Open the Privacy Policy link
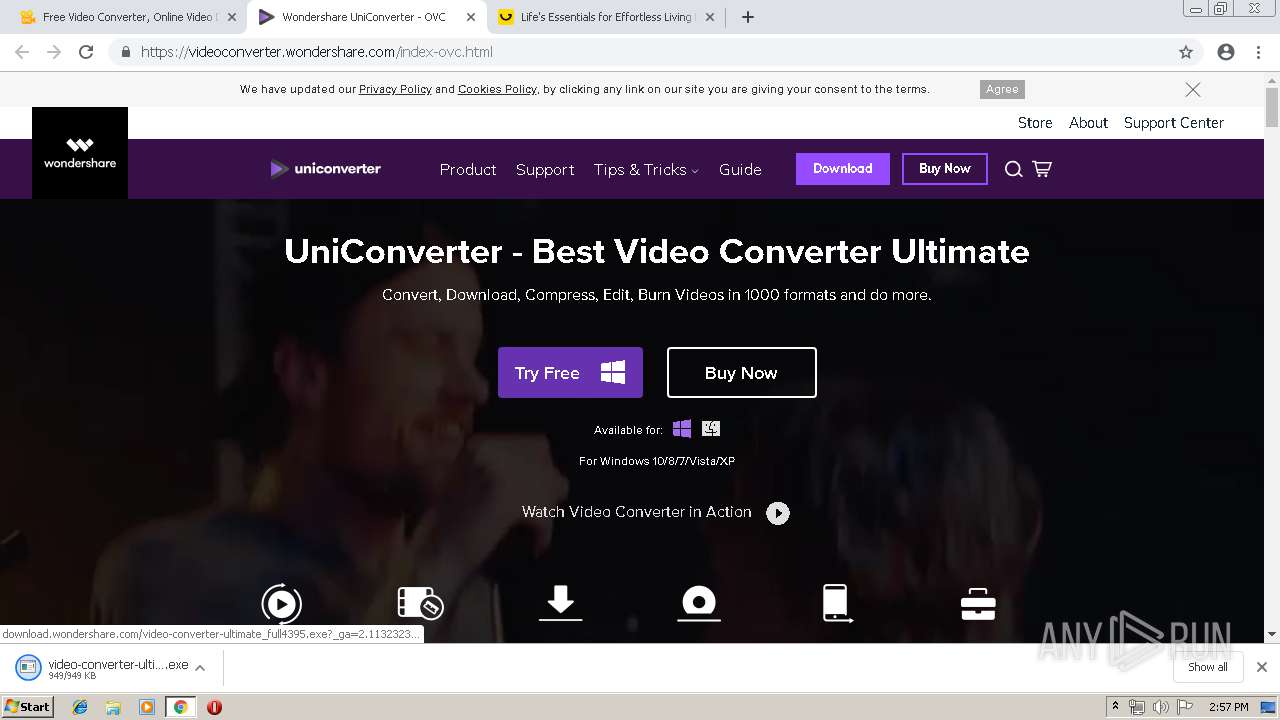The image size is (1280, 720). coord(395,89)
